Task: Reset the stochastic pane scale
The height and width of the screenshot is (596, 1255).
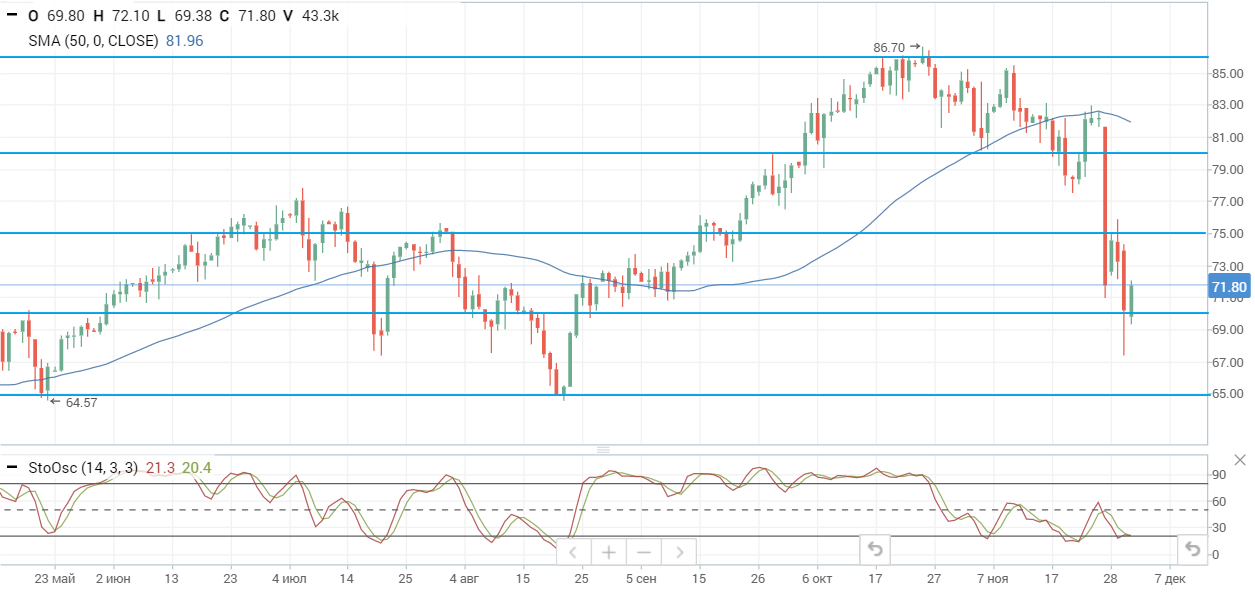Action: click(1191, 549)
